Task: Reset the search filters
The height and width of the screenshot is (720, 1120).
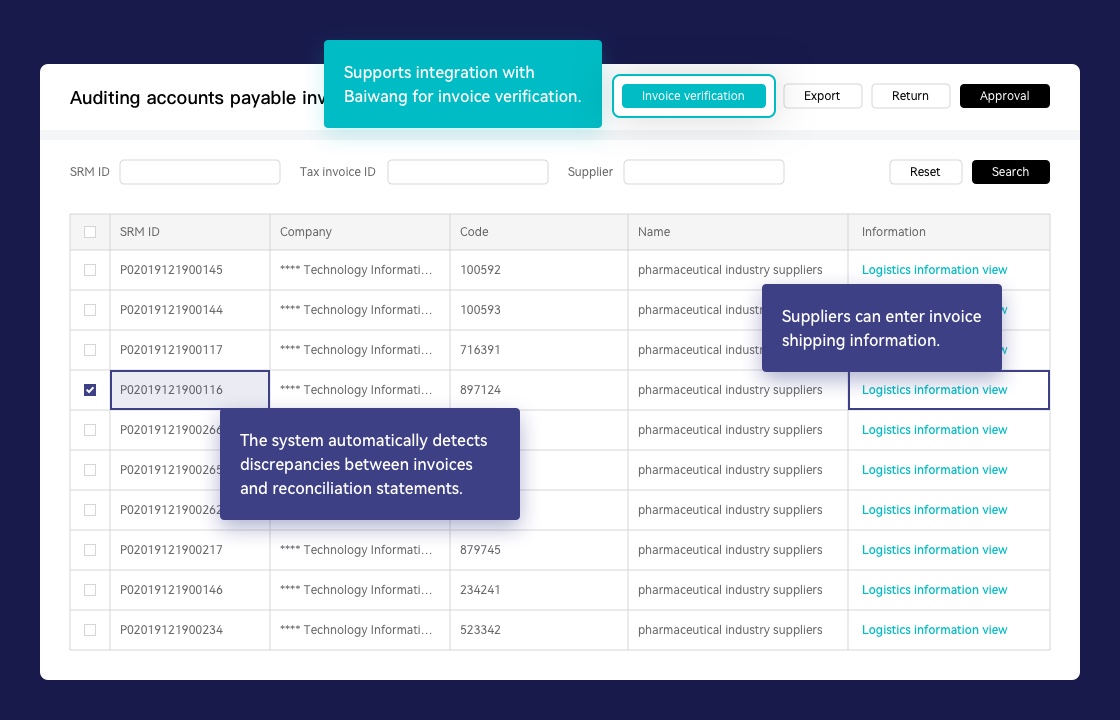Action: 925,172
